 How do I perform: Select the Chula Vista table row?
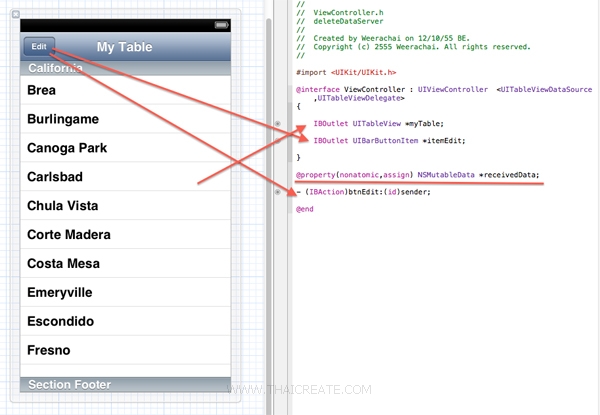tap(126, 205)
